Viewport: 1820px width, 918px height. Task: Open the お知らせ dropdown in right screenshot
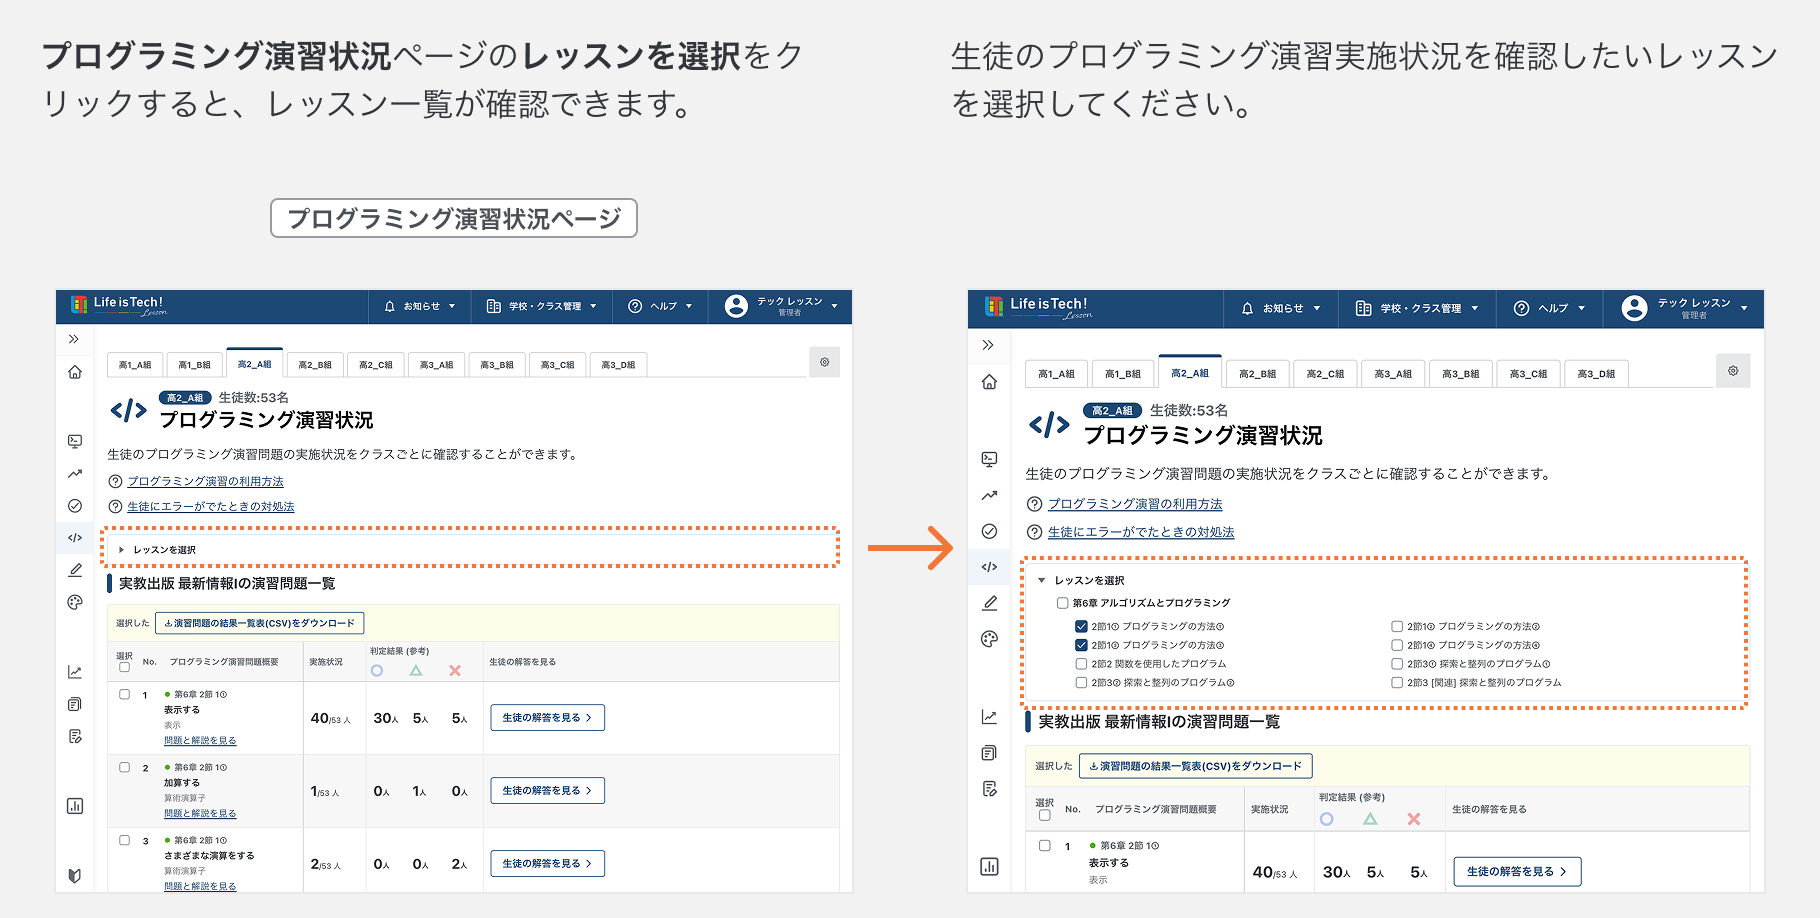click(x=1281, y=308)
